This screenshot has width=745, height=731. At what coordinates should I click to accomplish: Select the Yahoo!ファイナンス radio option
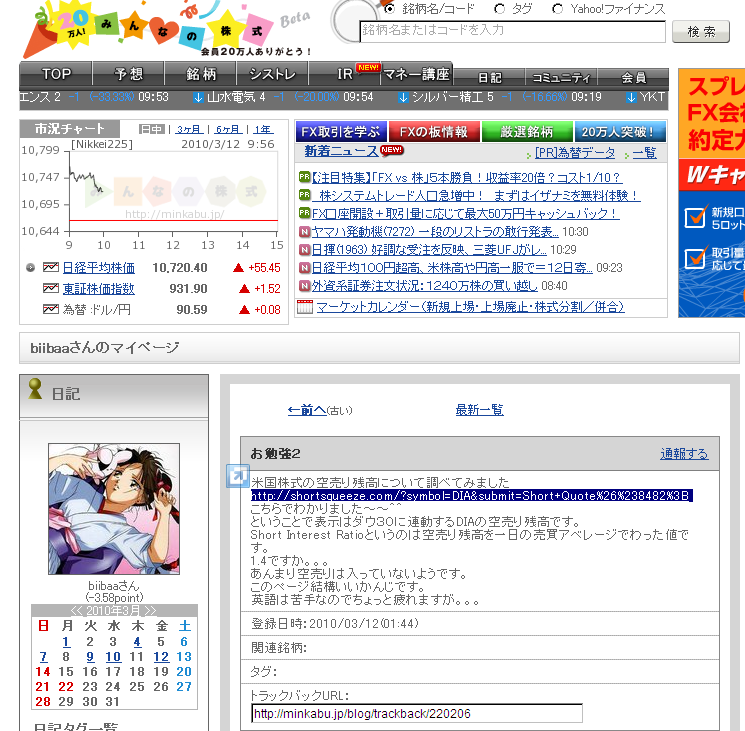(x=557, y=9)
